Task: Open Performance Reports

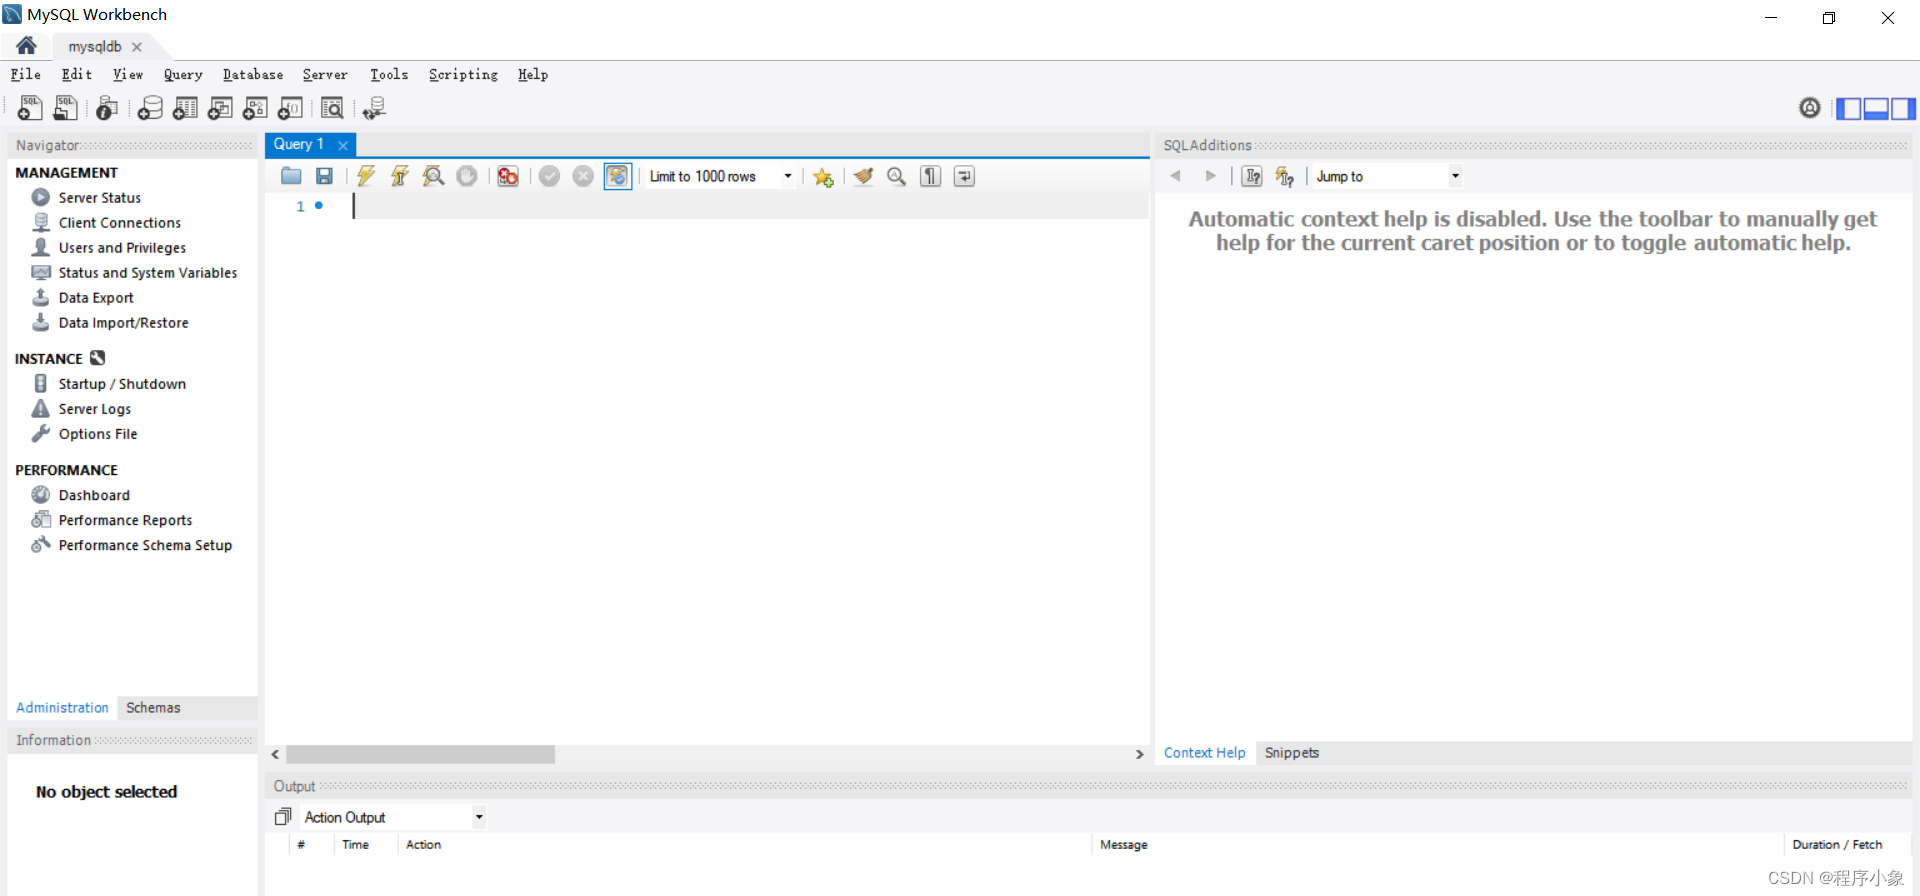Action: [x=125, y=520]
